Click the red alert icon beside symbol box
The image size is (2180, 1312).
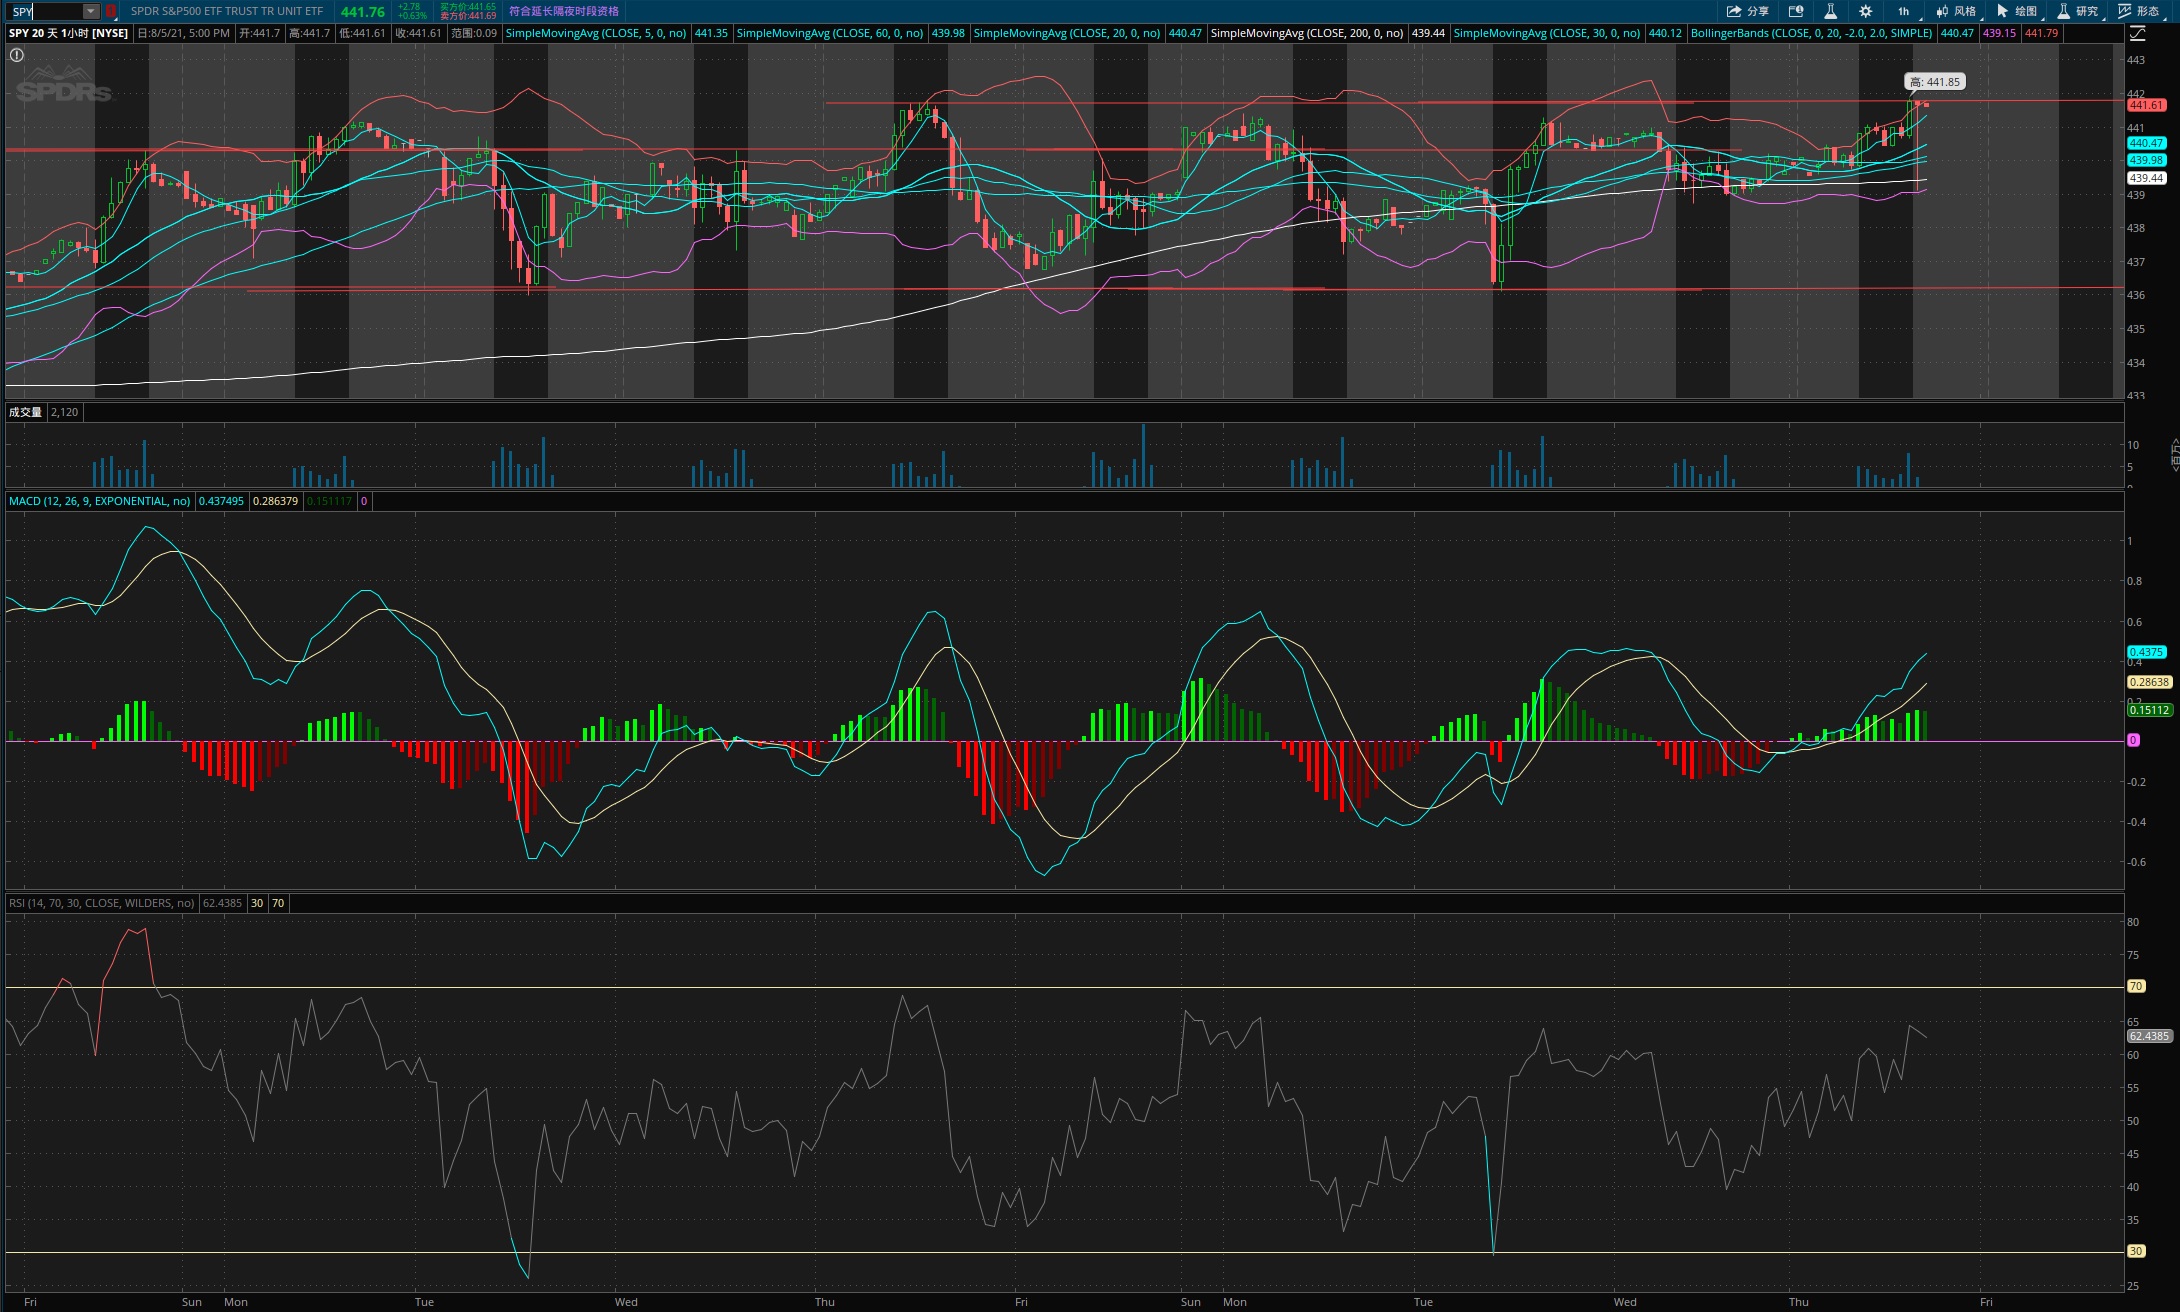pos(111,11)
